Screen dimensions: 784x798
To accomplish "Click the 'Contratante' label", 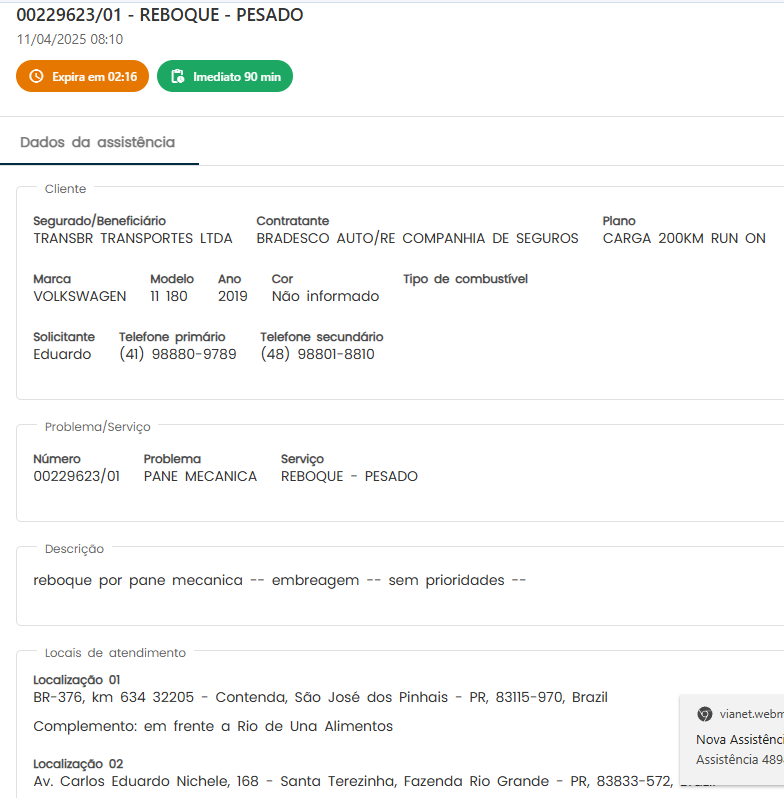I will coord(293,221).
